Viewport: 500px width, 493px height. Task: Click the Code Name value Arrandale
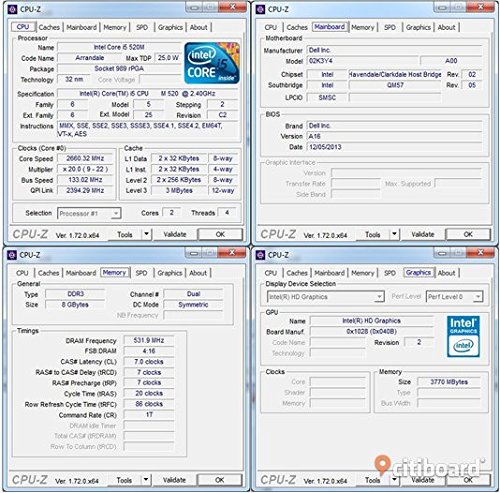[90, 58]
